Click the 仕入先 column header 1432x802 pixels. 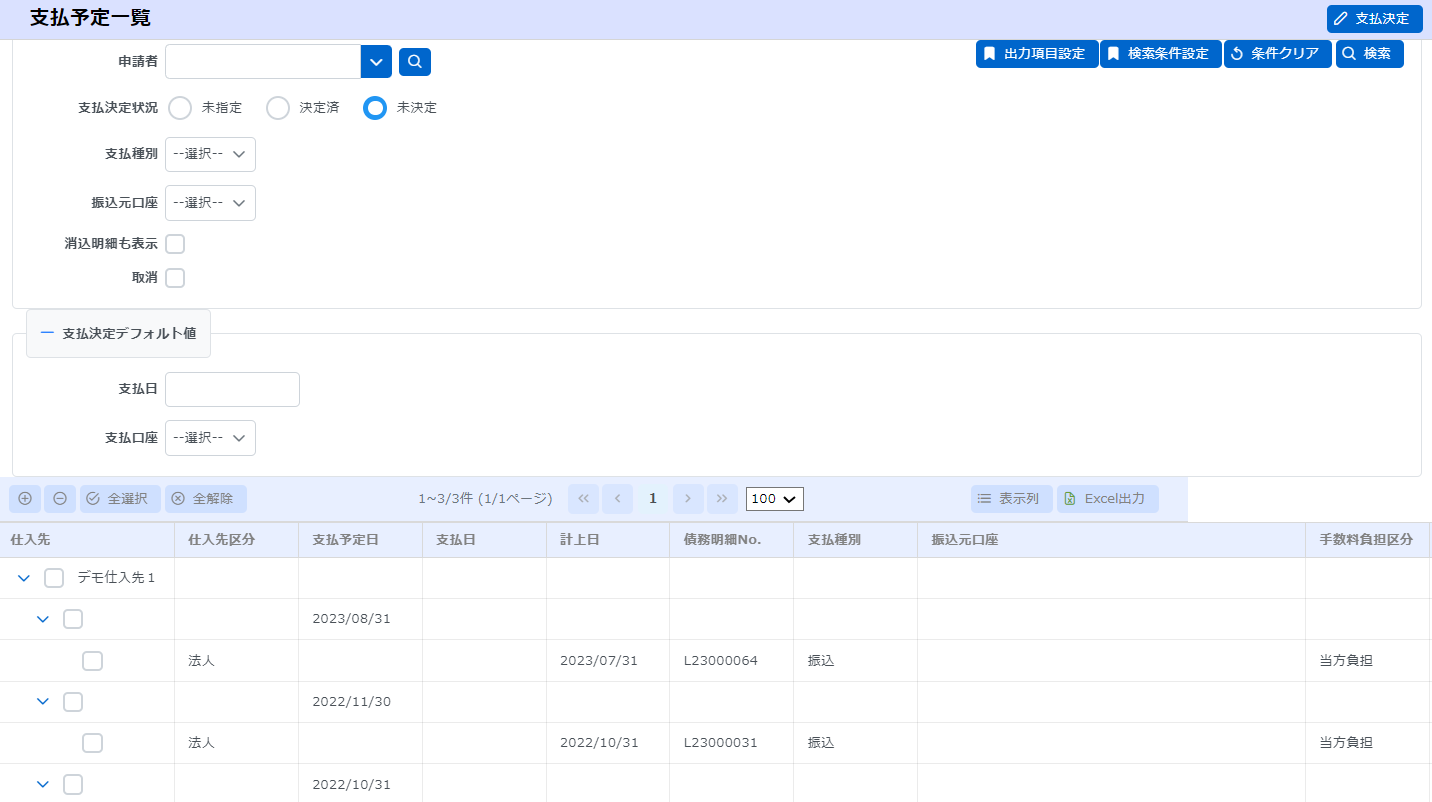87,540
